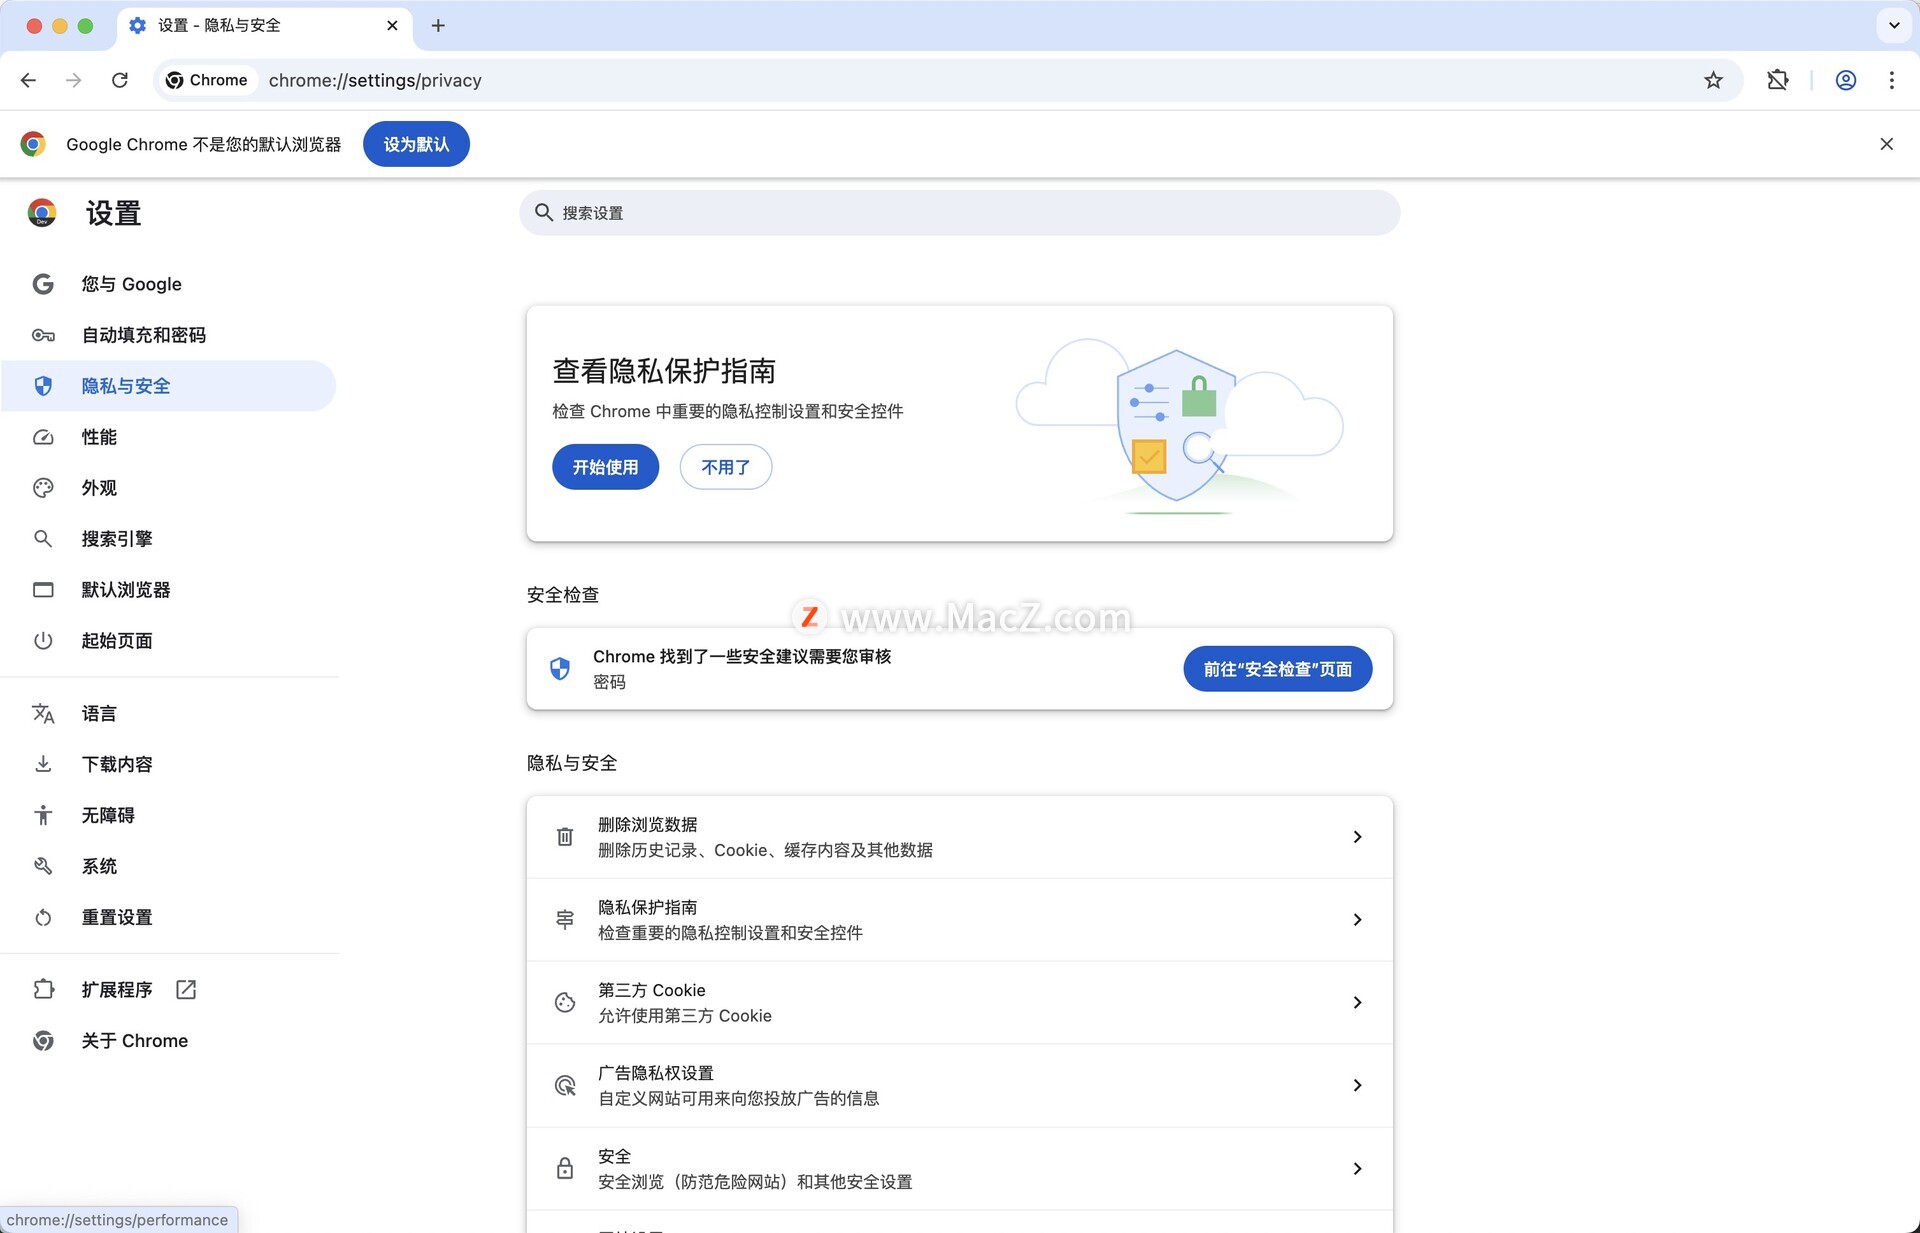This screenshot has width=1920, height=1233.
Task: Open the Chrome three-dot menu
Action: pos(1891,80)
